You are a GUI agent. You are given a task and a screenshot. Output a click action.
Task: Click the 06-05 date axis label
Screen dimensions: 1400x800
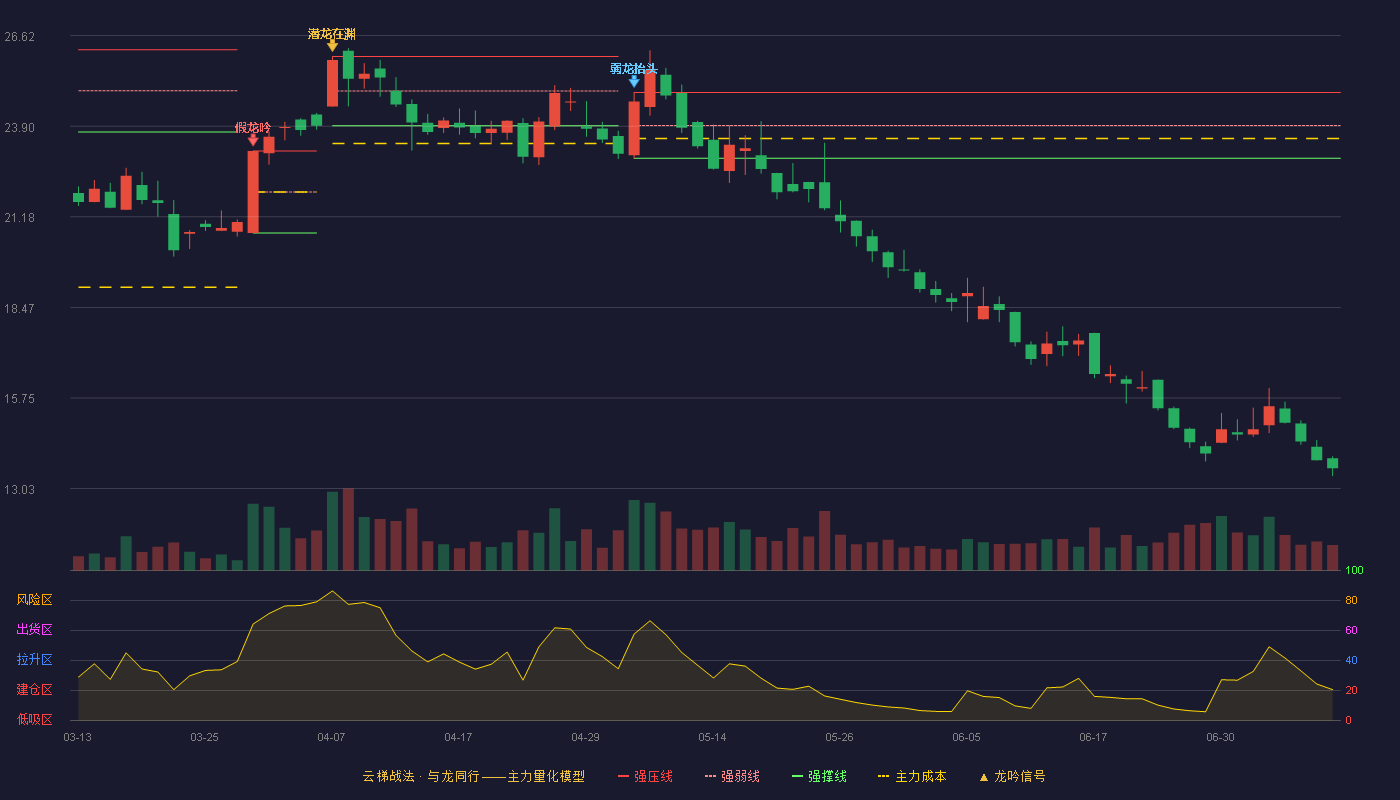click(966, 737)
